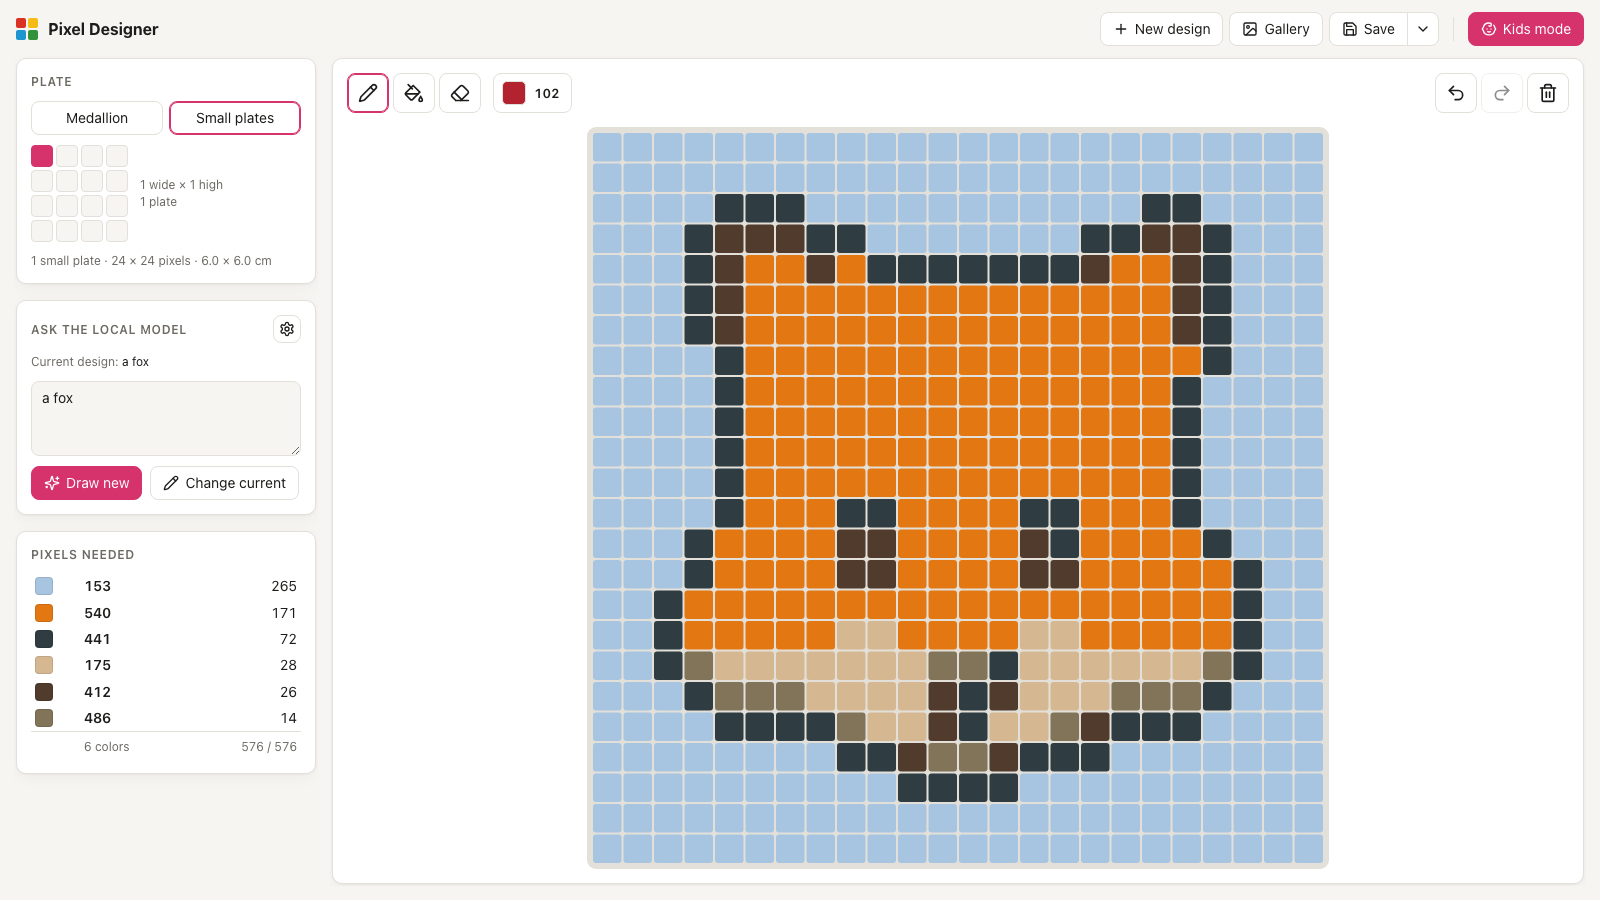The width and height of the screenshot is (1600, 900).
Task: Click the count 171 for color 540
Action: [x=284, y=613]
